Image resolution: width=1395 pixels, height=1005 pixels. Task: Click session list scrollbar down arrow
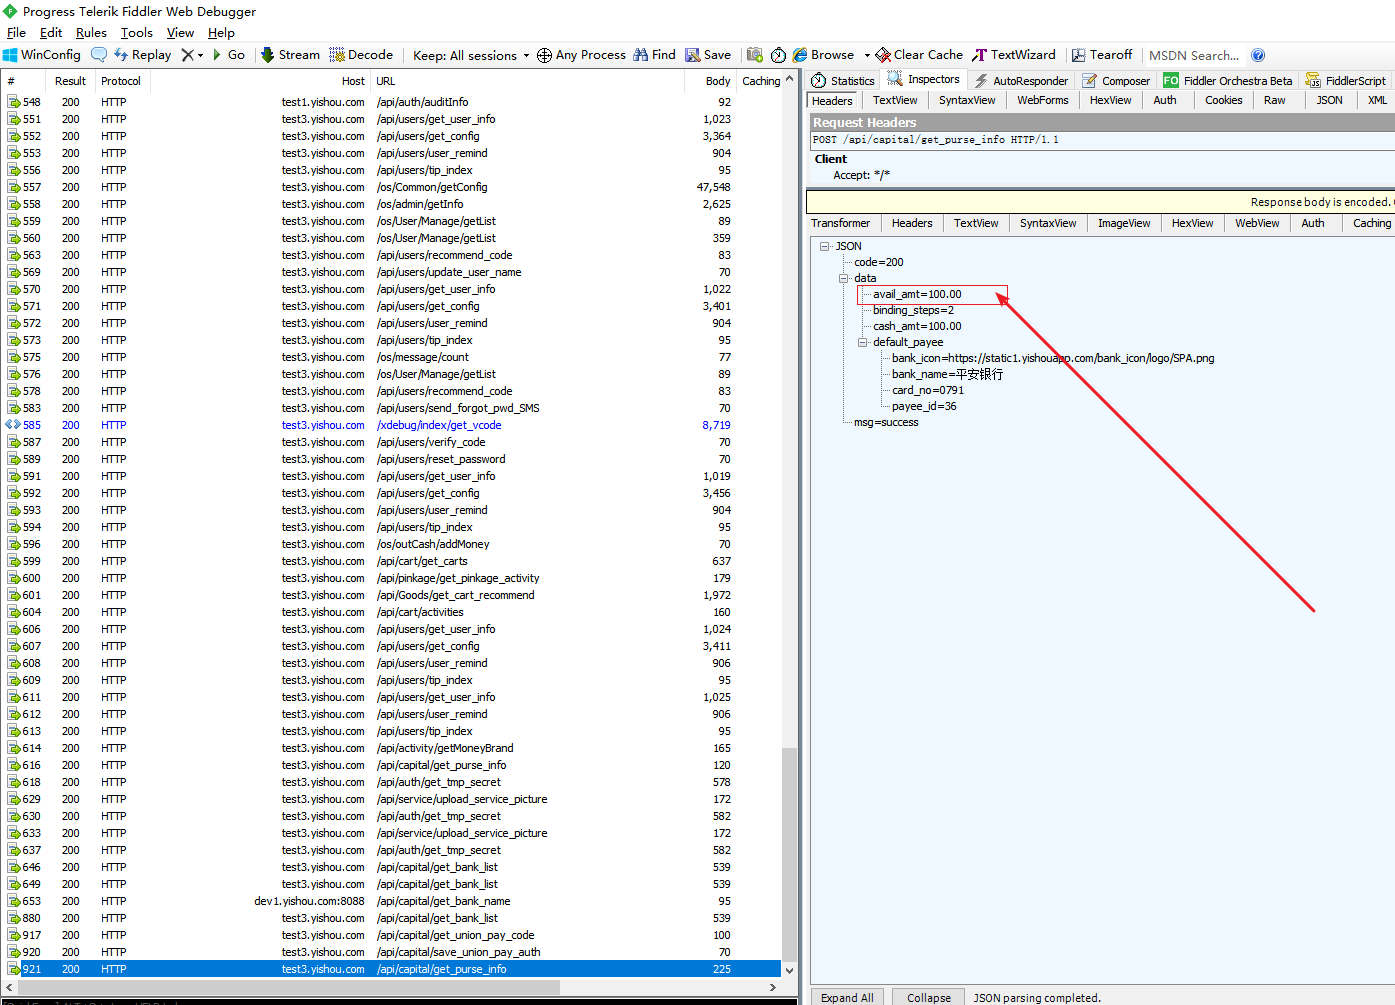[x=789, y=970]
